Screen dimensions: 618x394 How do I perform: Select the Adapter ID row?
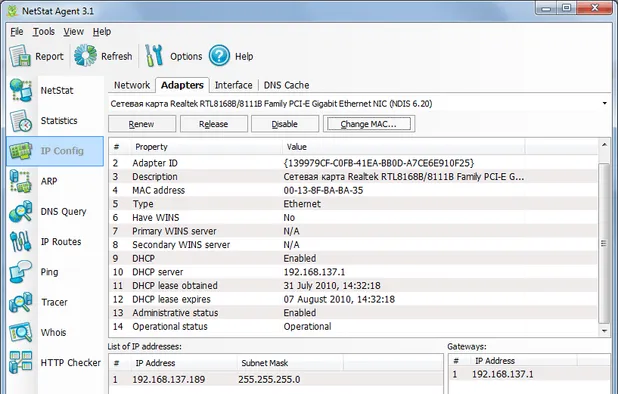[x=353, y=163]
